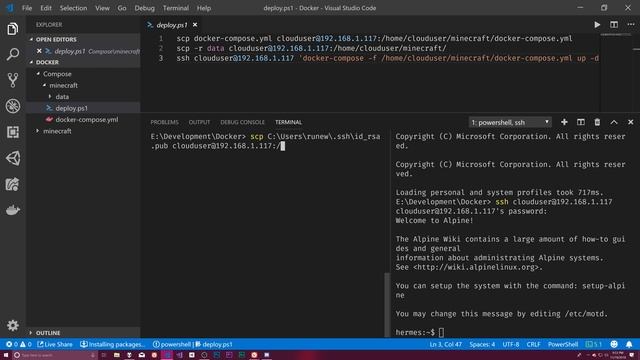Open feedback smiley in status bar
The image size is (640, 360).
(x=614, y=344)
